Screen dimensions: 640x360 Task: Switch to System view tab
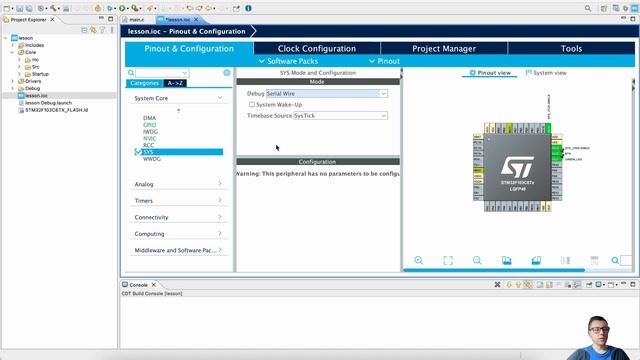click(546, 73)
